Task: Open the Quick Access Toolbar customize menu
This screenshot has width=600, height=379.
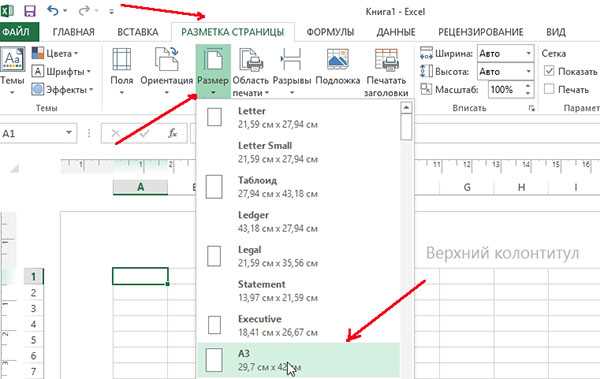Action: click(x=111, y=11)
